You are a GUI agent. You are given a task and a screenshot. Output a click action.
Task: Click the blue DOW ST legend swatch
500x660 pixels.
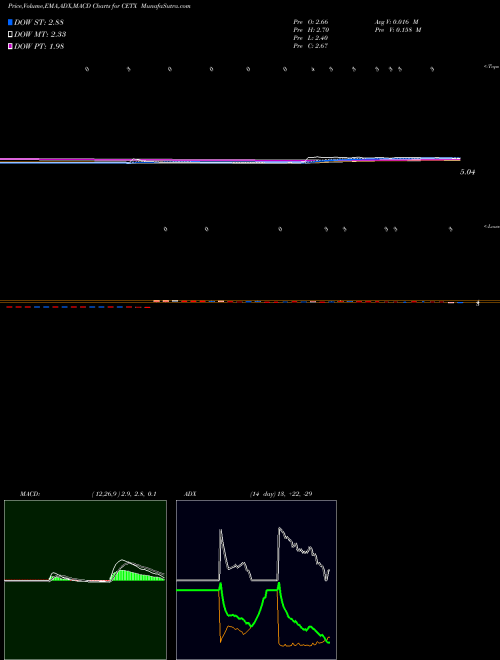(10, 22)
